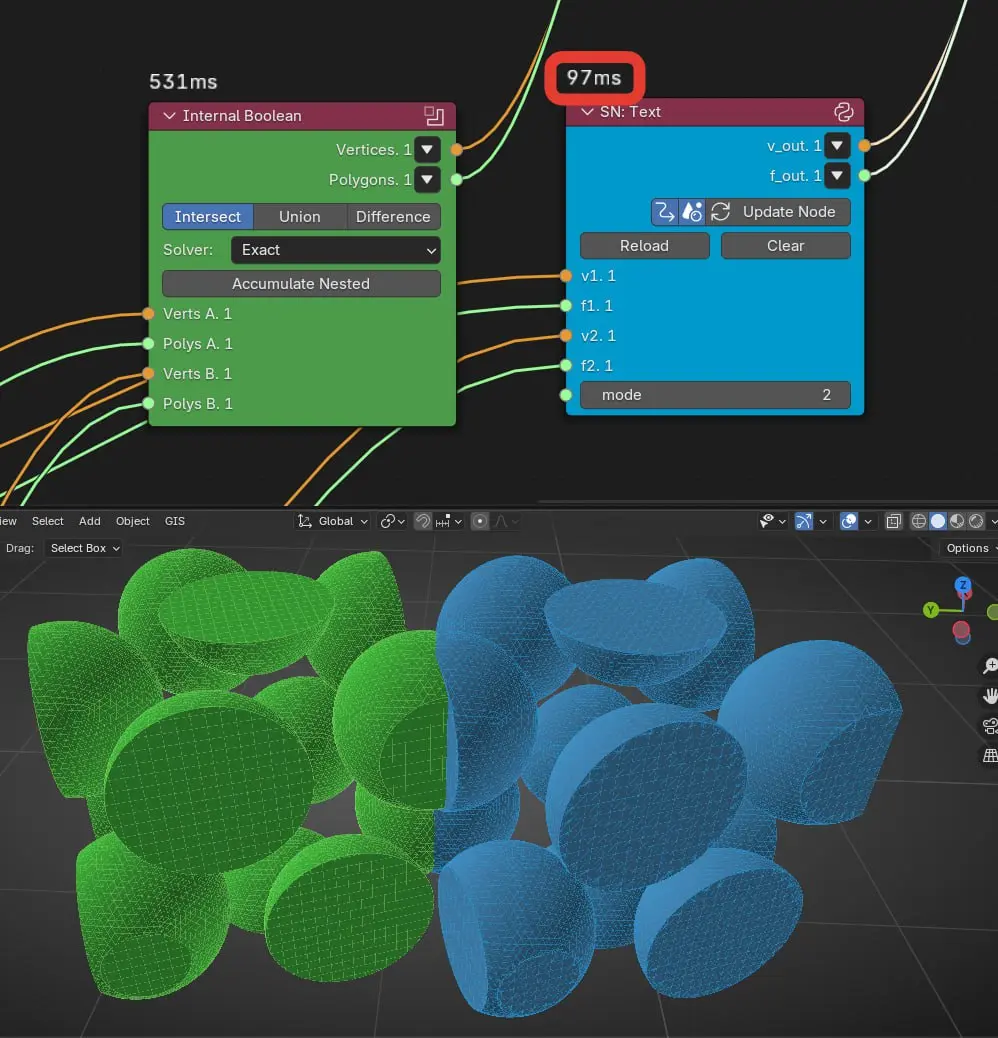Click the Python icon on SN: Text node

click(x=843, y=112)
